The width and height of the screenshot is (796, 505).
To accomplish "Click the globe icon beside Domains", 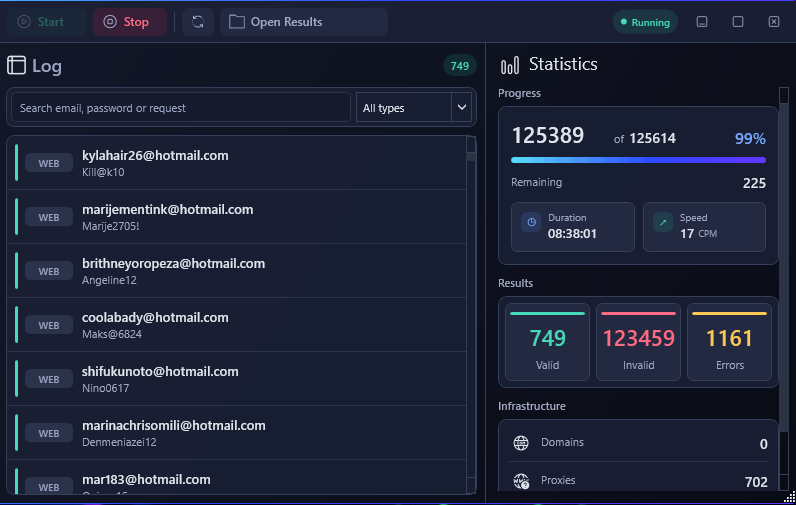I will coord(521,443).
